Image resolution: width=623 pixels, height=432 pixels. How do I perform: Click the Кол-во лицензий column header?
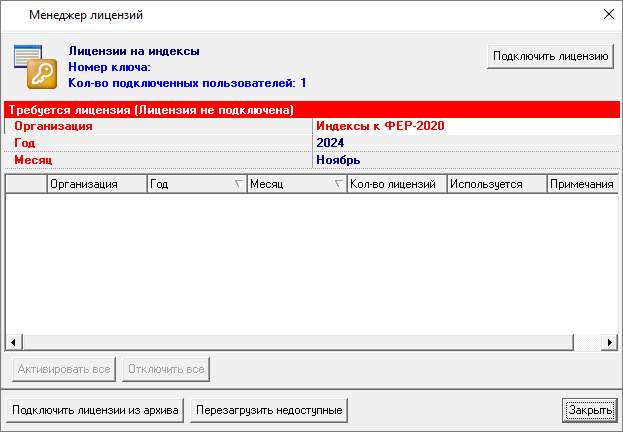pyautogui.click(x=397, y=184)
